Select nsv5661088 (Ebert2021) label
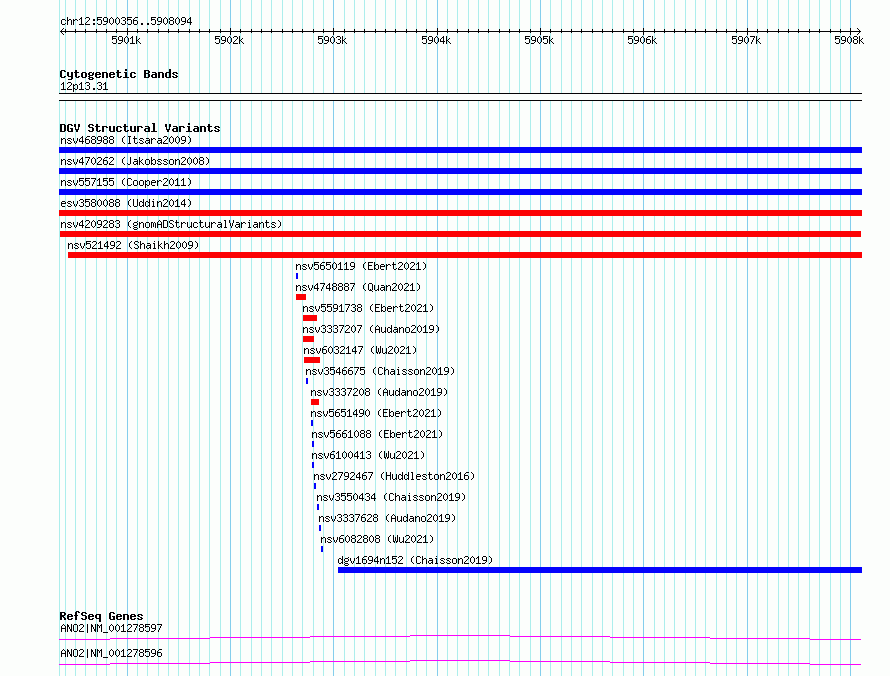This screenshot has height=676, width=890. (377, 434)
